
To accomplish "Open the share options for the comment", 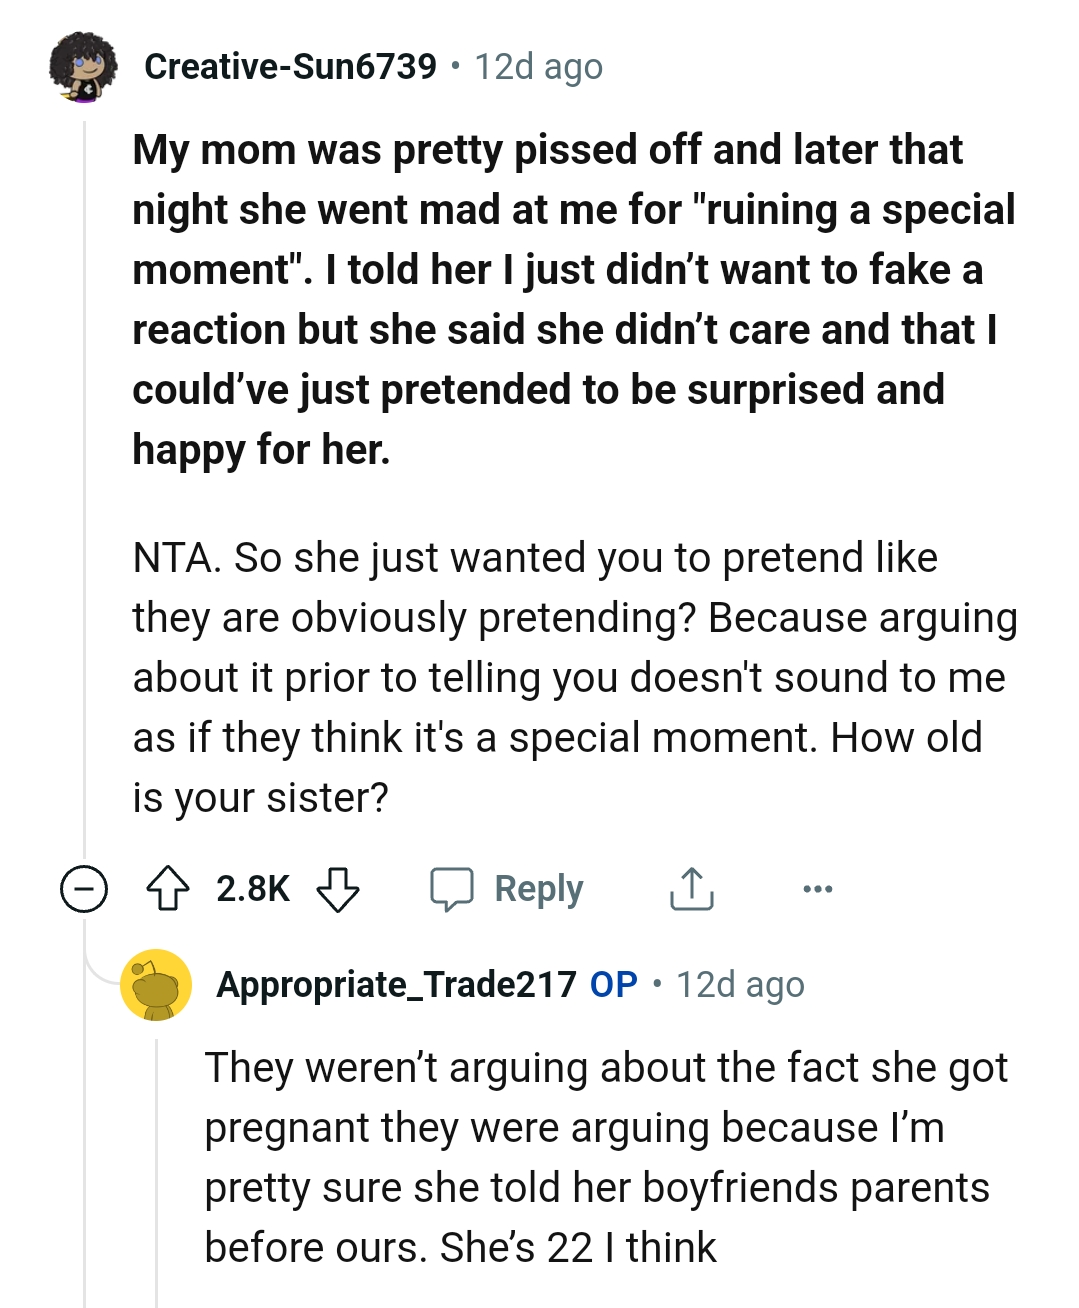I will pos(691,886).
